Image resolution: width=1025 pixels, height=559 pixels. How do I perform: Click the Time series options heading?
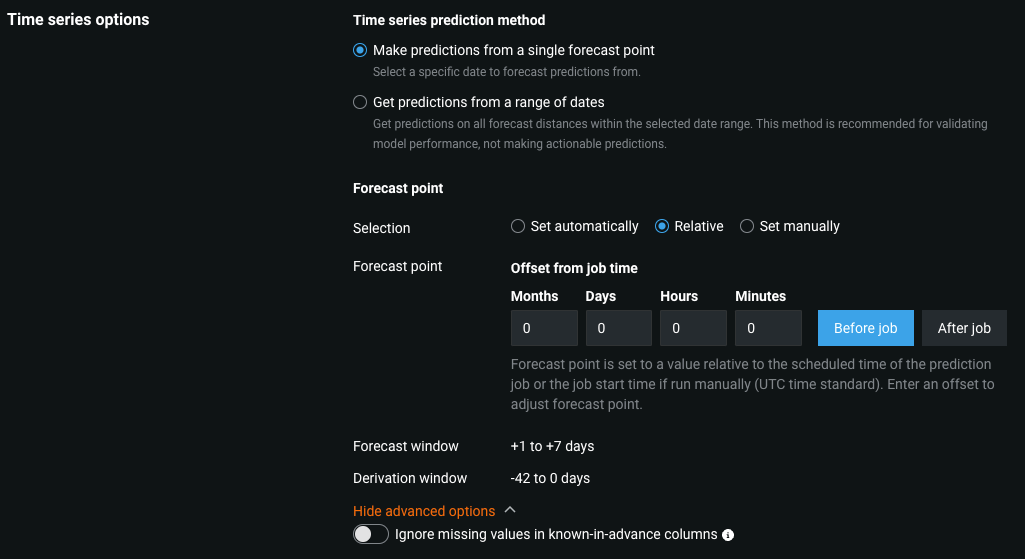(78, 20)
